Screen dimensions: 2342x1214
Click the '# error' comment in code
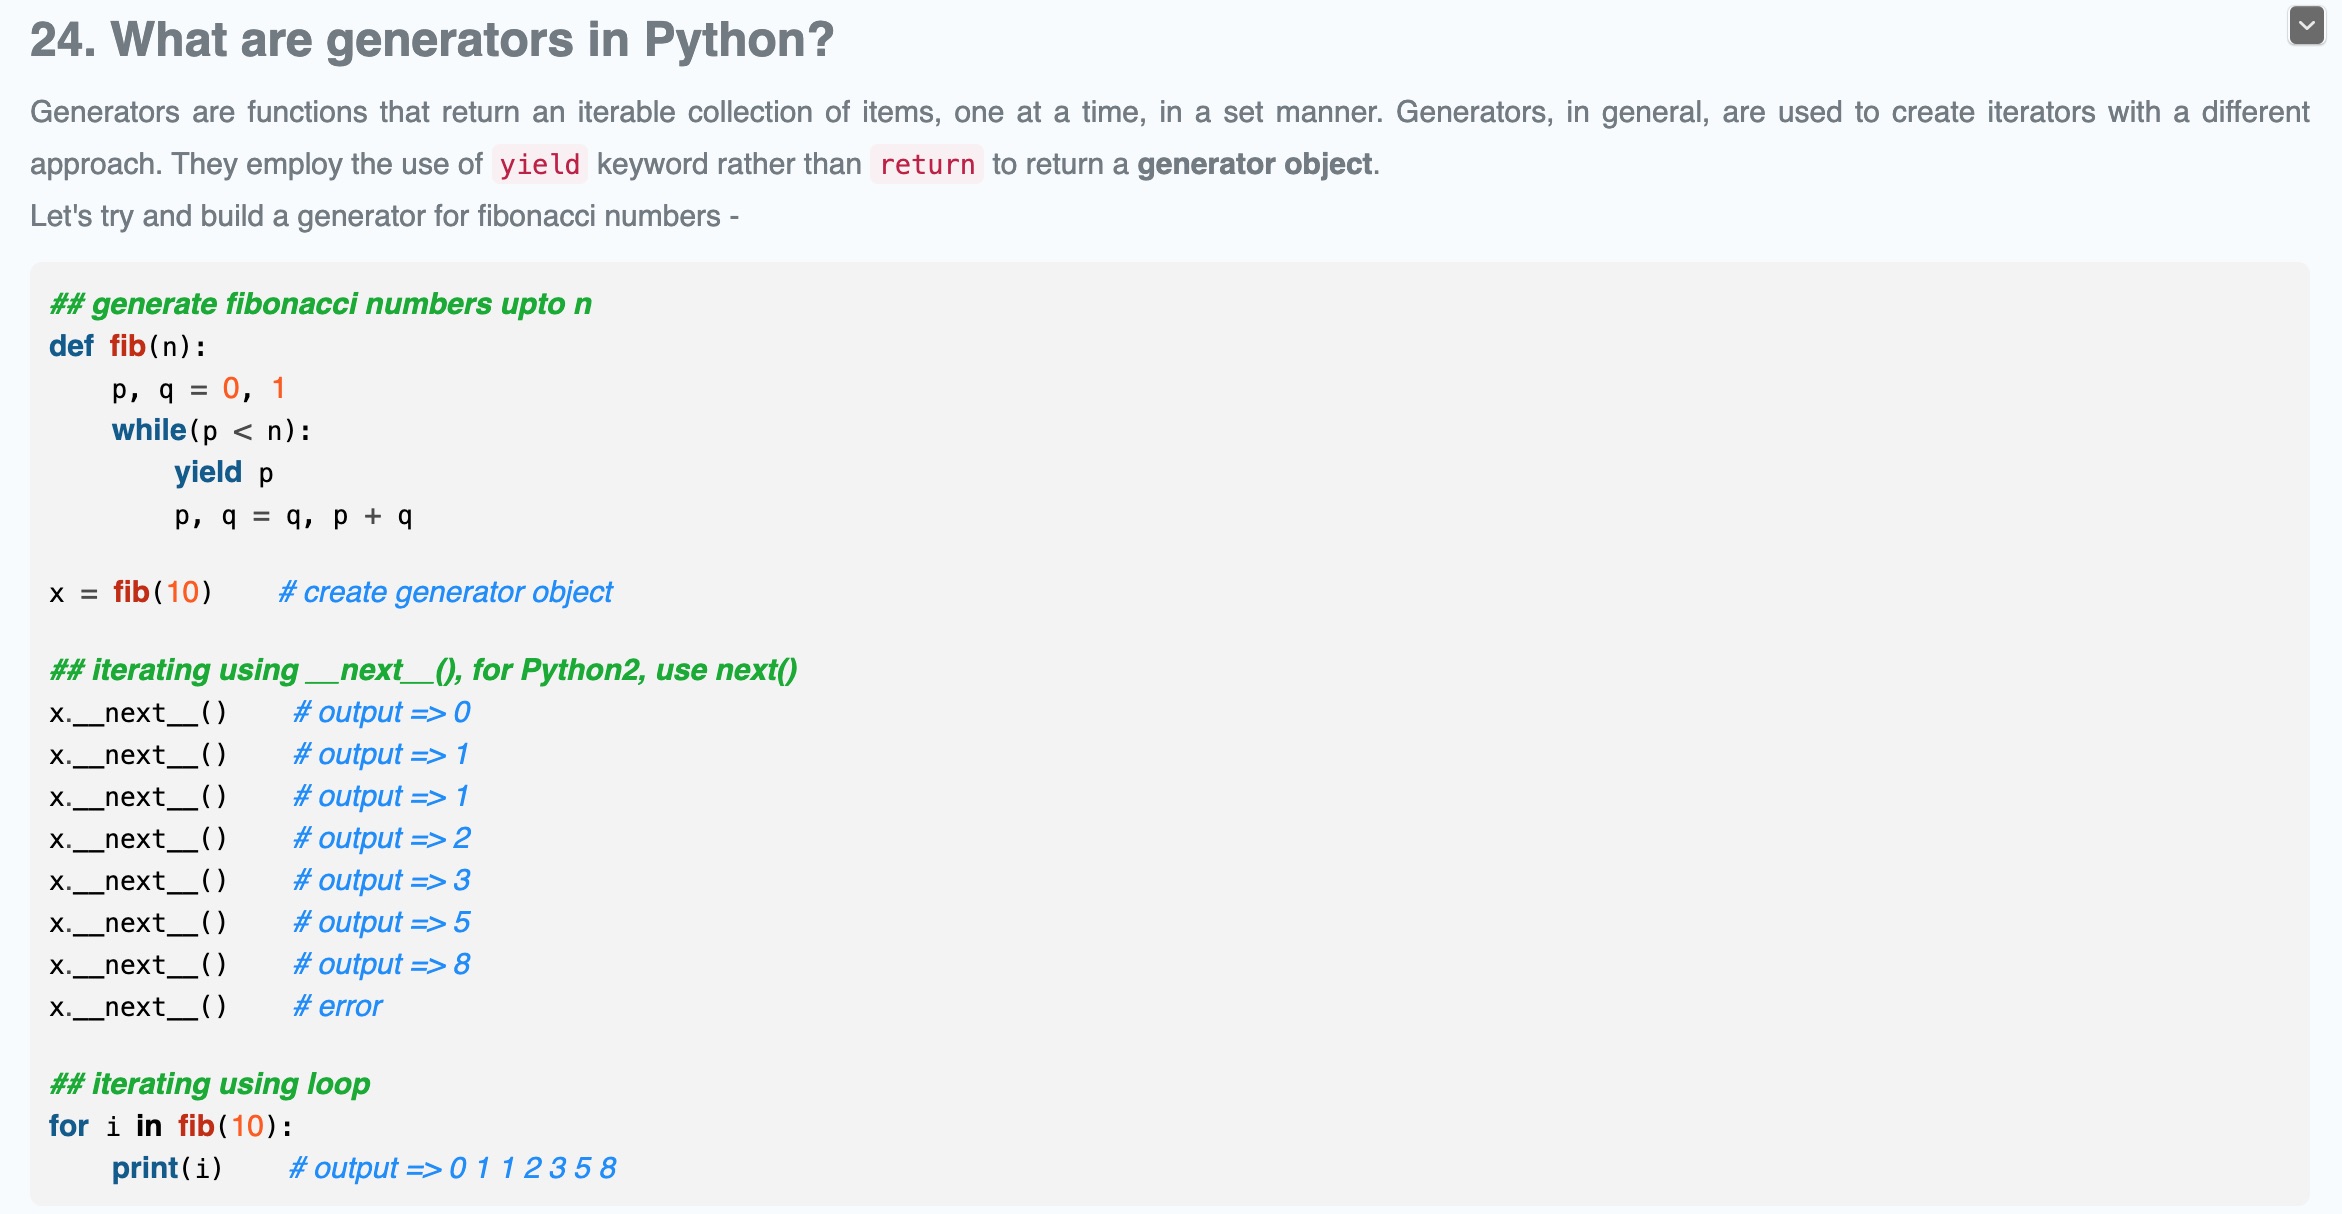(x=337, y=1006)
